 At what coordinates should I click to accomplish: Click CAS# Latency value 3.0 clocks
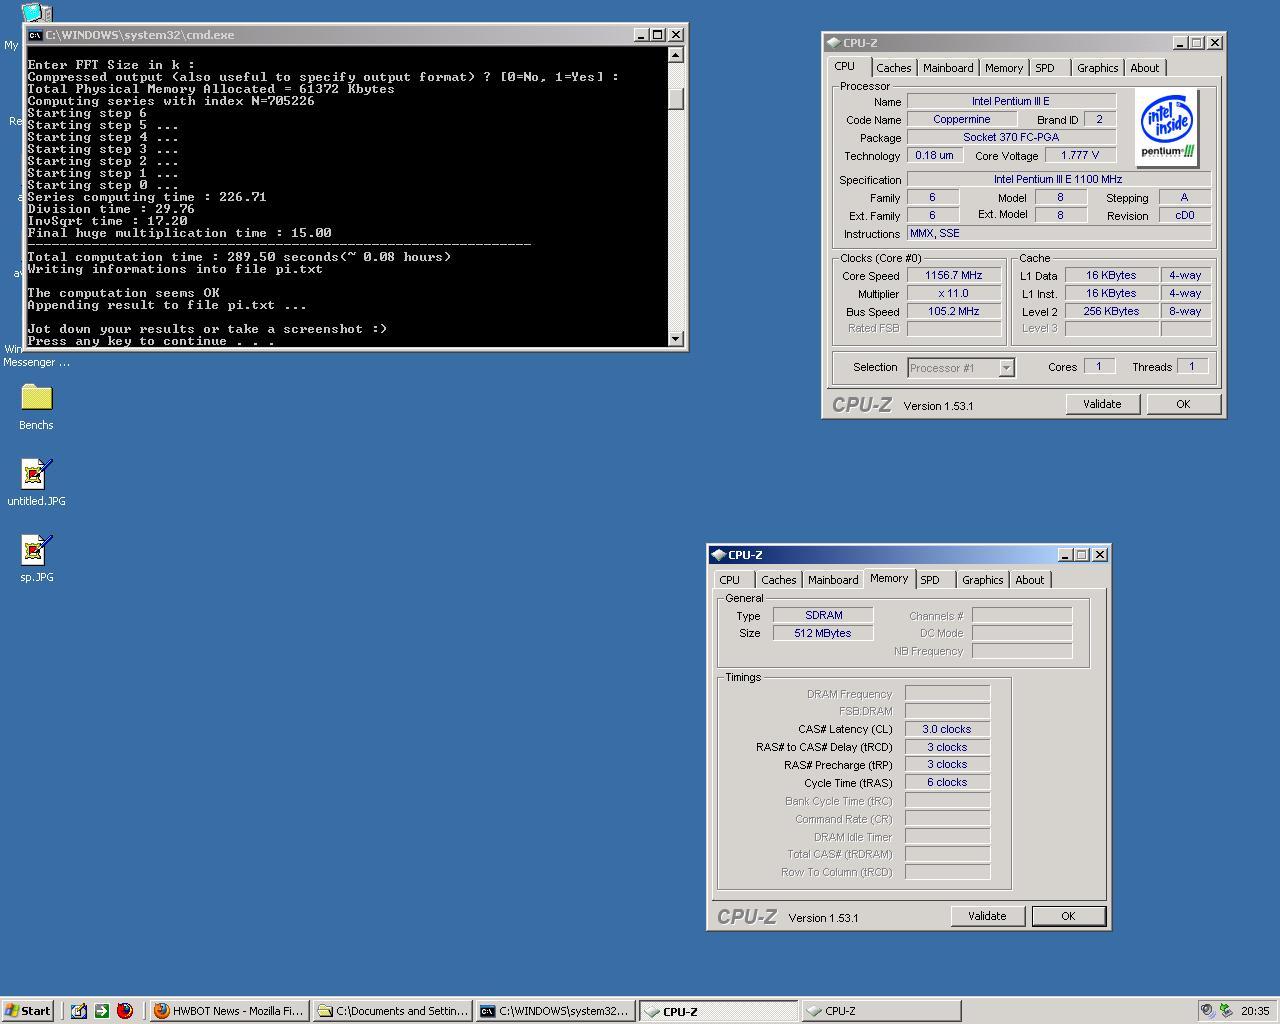coord(947,729)
